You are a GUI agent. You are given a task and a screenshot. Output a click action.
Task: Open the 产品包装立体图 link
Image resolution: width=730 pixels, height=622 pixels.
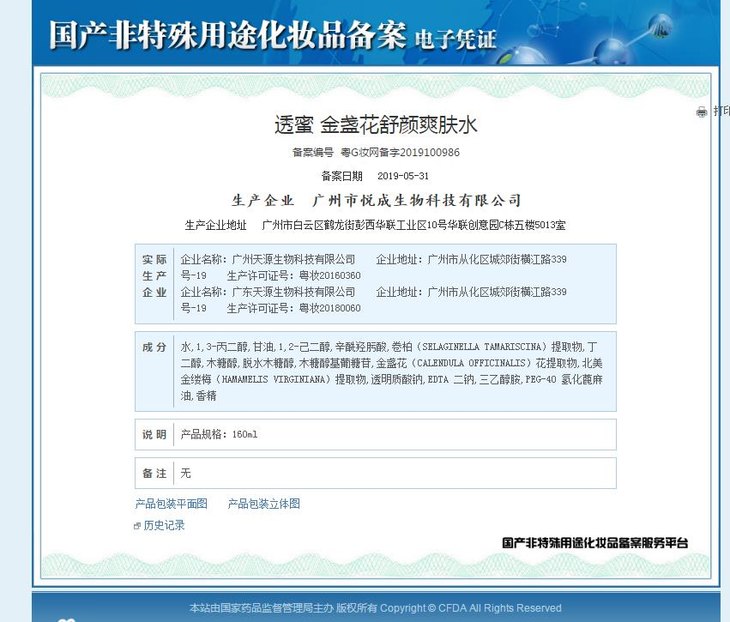click(264, 504)
